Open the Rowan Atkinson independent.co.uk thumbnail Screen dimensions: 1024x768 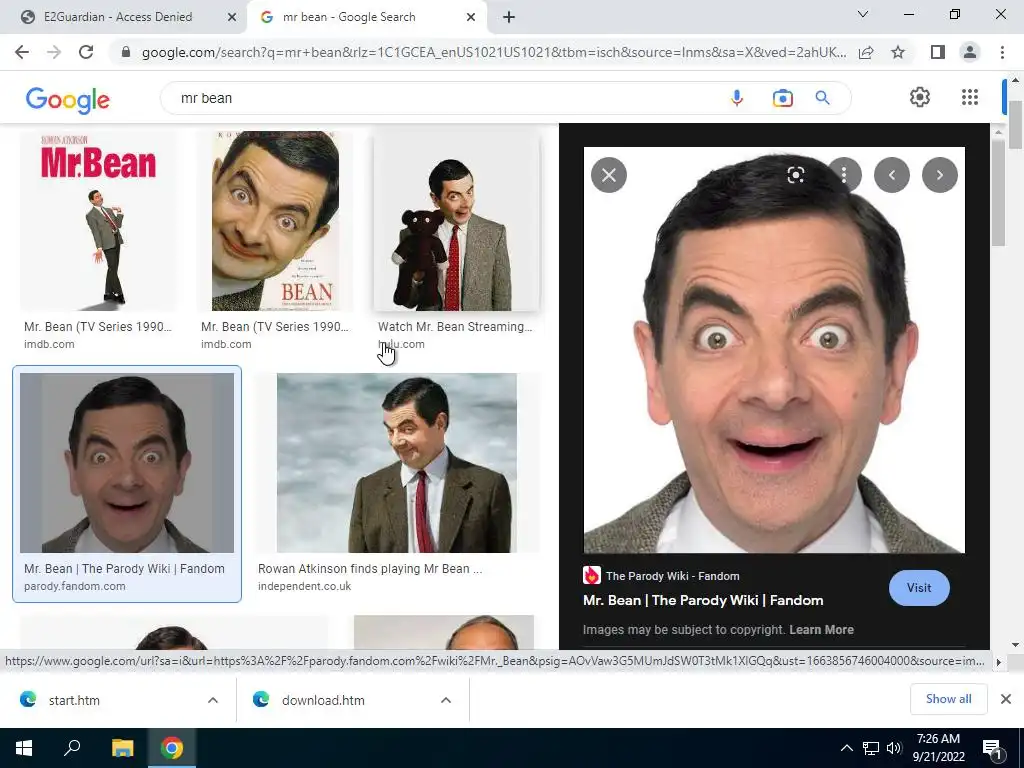(x=396, y=463)
